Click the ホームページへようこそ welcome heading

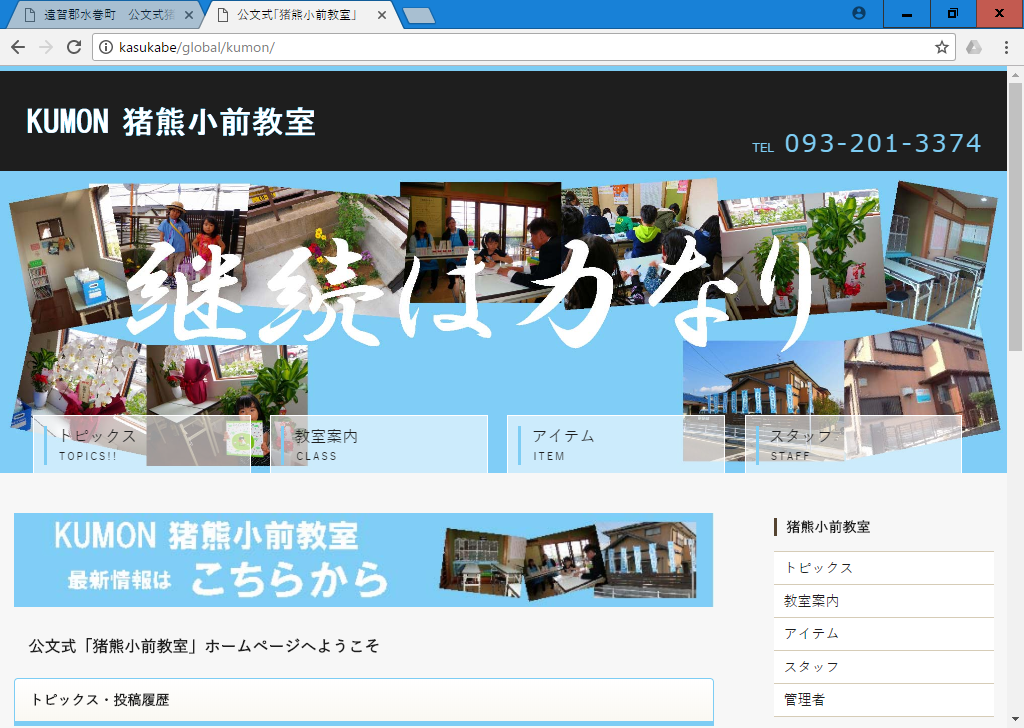point(204,646)
